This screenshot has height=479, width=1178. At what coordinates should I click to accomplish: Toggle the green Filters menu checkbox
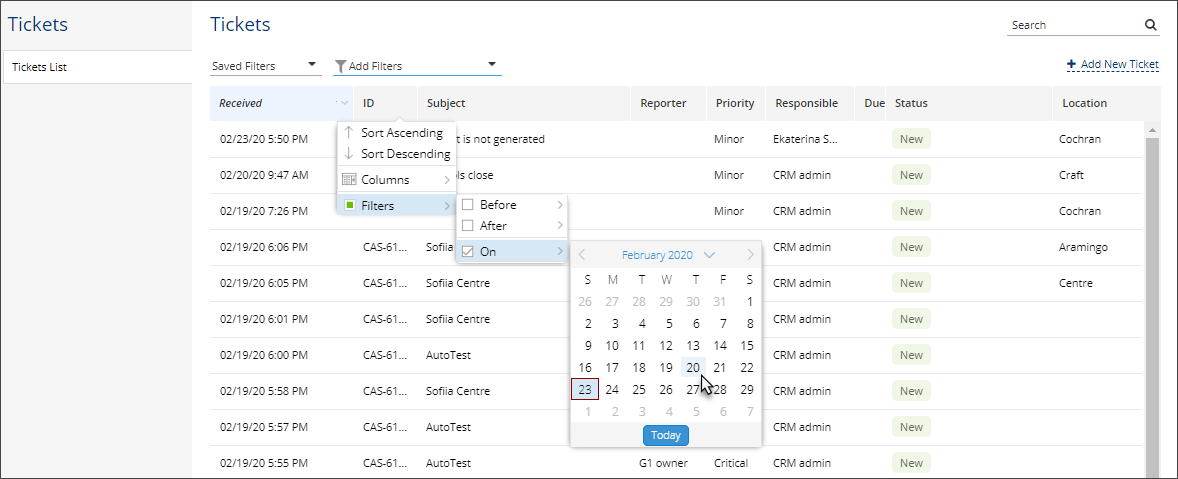(x=349, y=205)
